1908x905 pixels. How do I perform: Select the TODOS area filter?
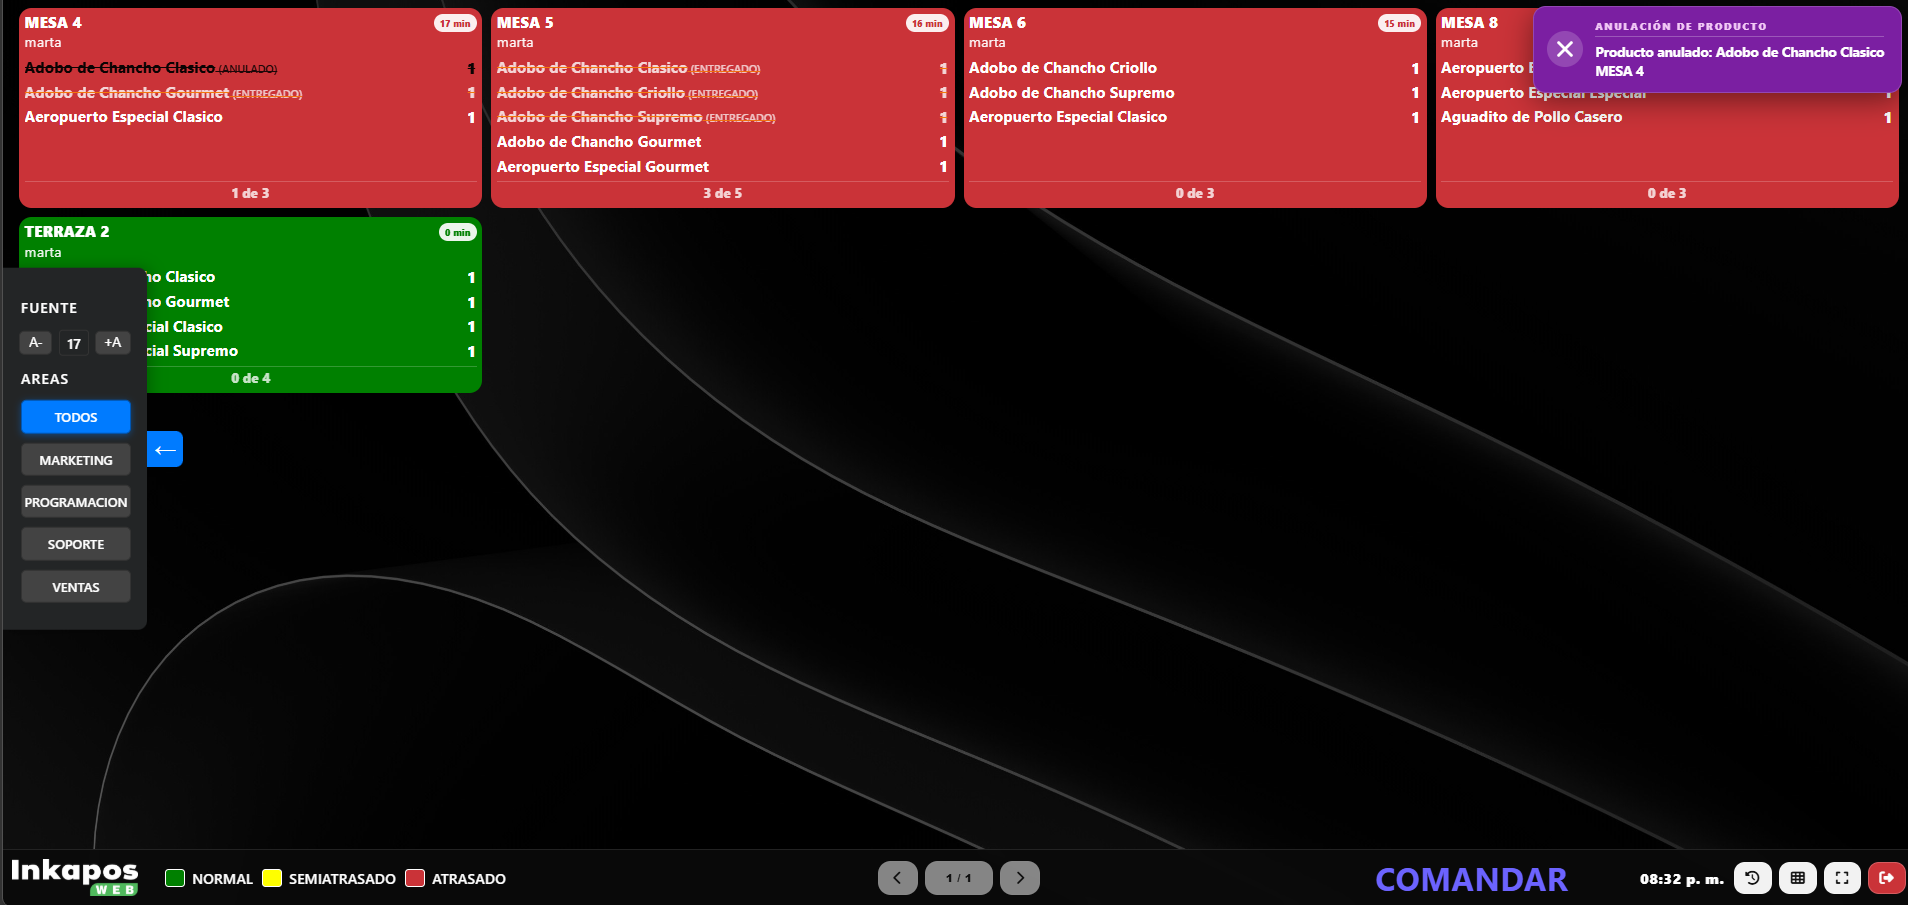pyautogui.click(x=76, y=417)
